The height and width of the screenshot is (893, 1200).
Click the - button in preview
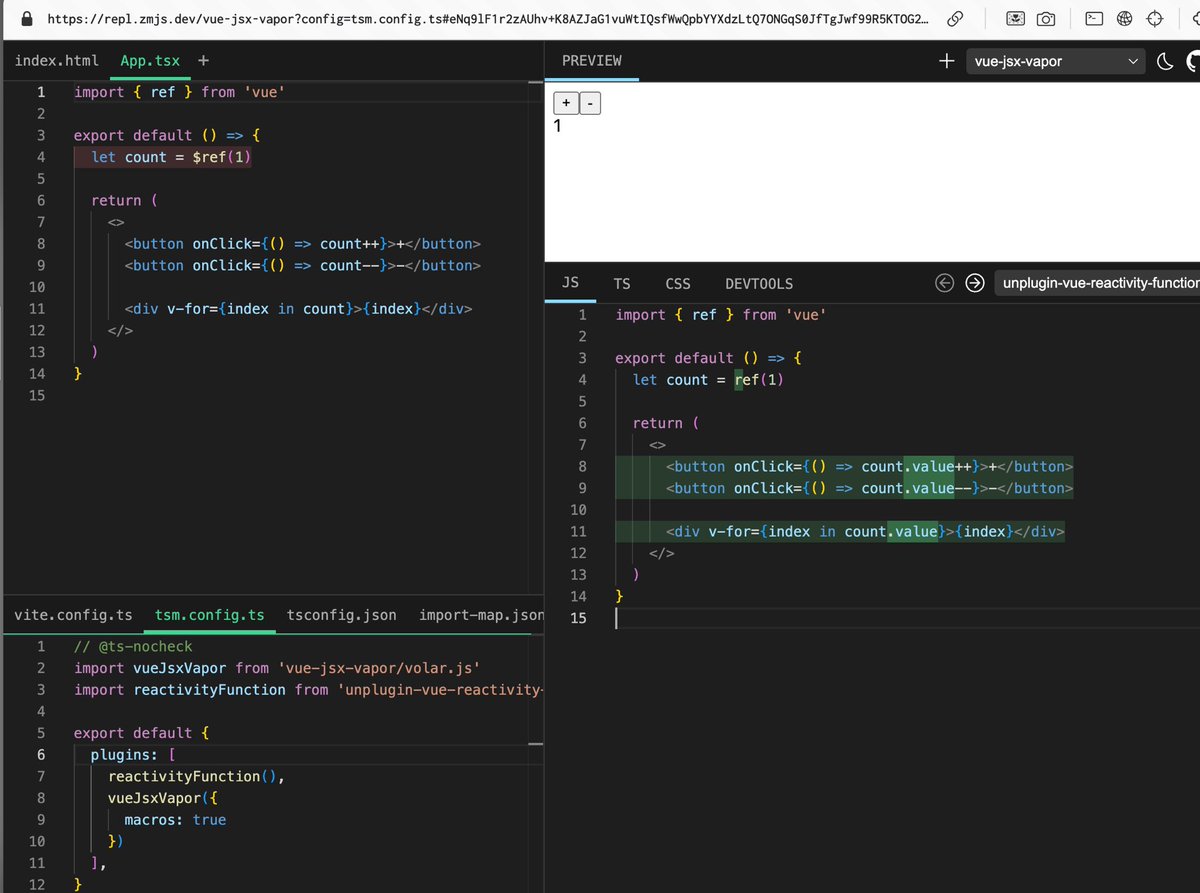(x=590, y=103)
